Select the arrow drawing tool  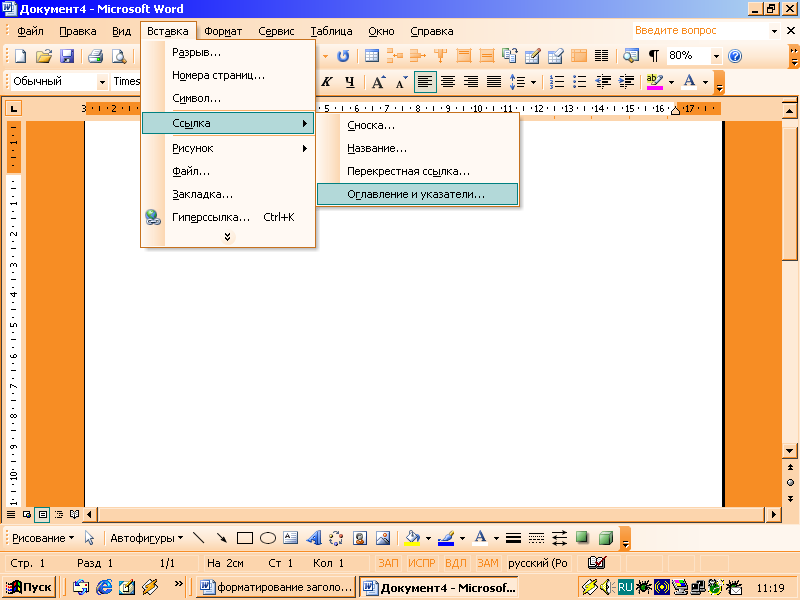(x=221, y=538)
